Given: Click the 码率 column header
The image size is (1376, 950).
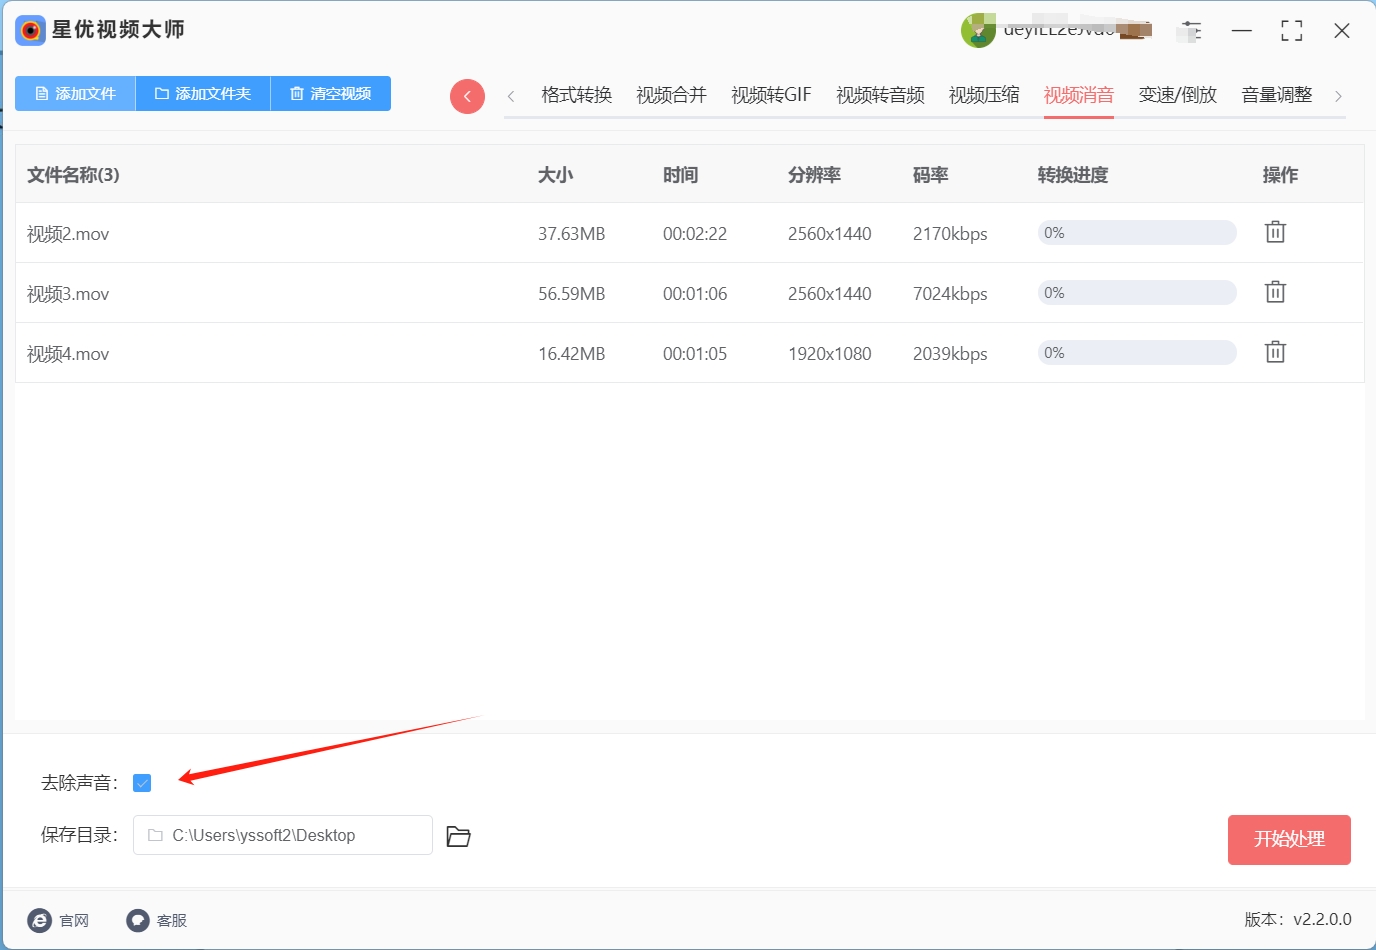Looking at the screenshot, I should [930, 175].
